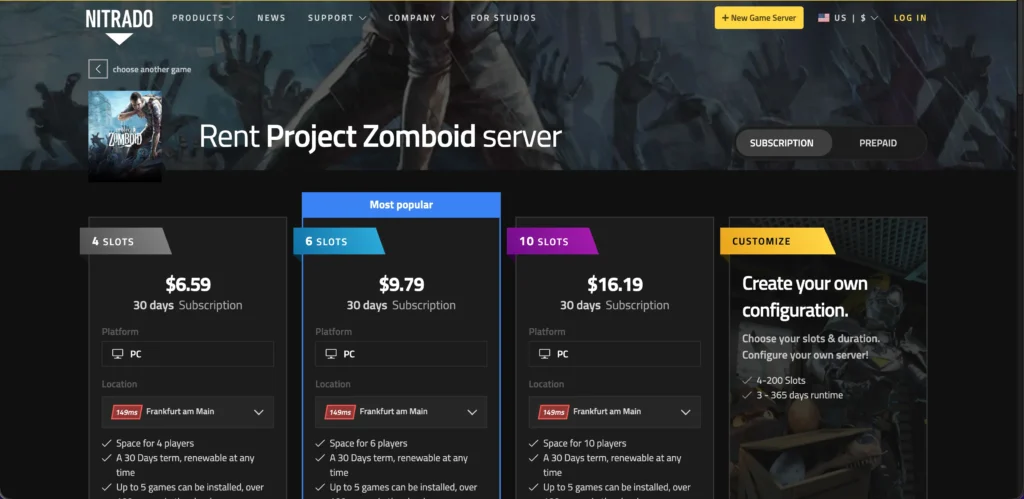
Task: Click the PC platform field in 6 Slots card
Action: (401, 354)
